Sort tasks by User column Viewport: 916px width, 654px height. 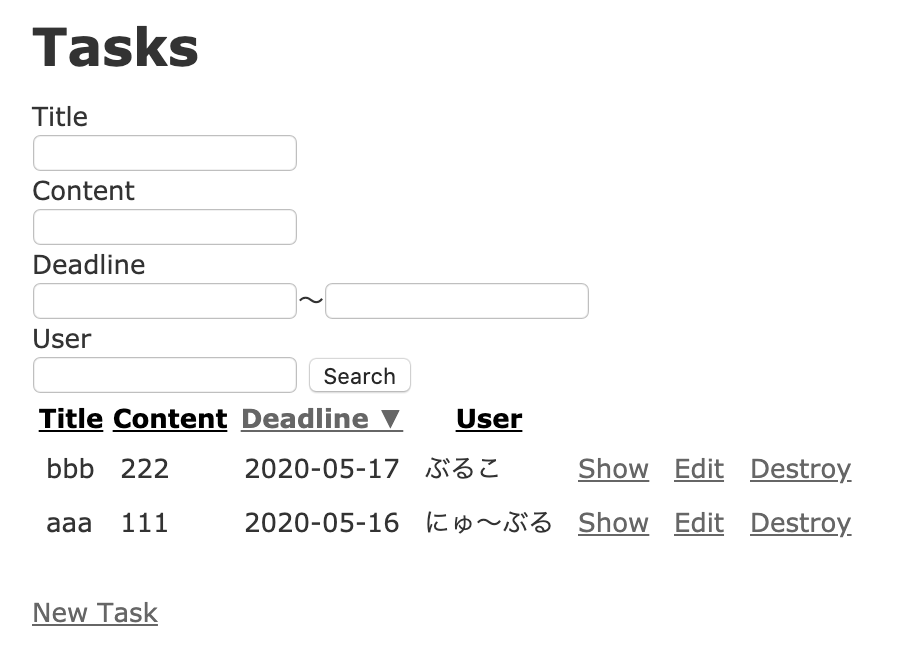coord(489,419)
